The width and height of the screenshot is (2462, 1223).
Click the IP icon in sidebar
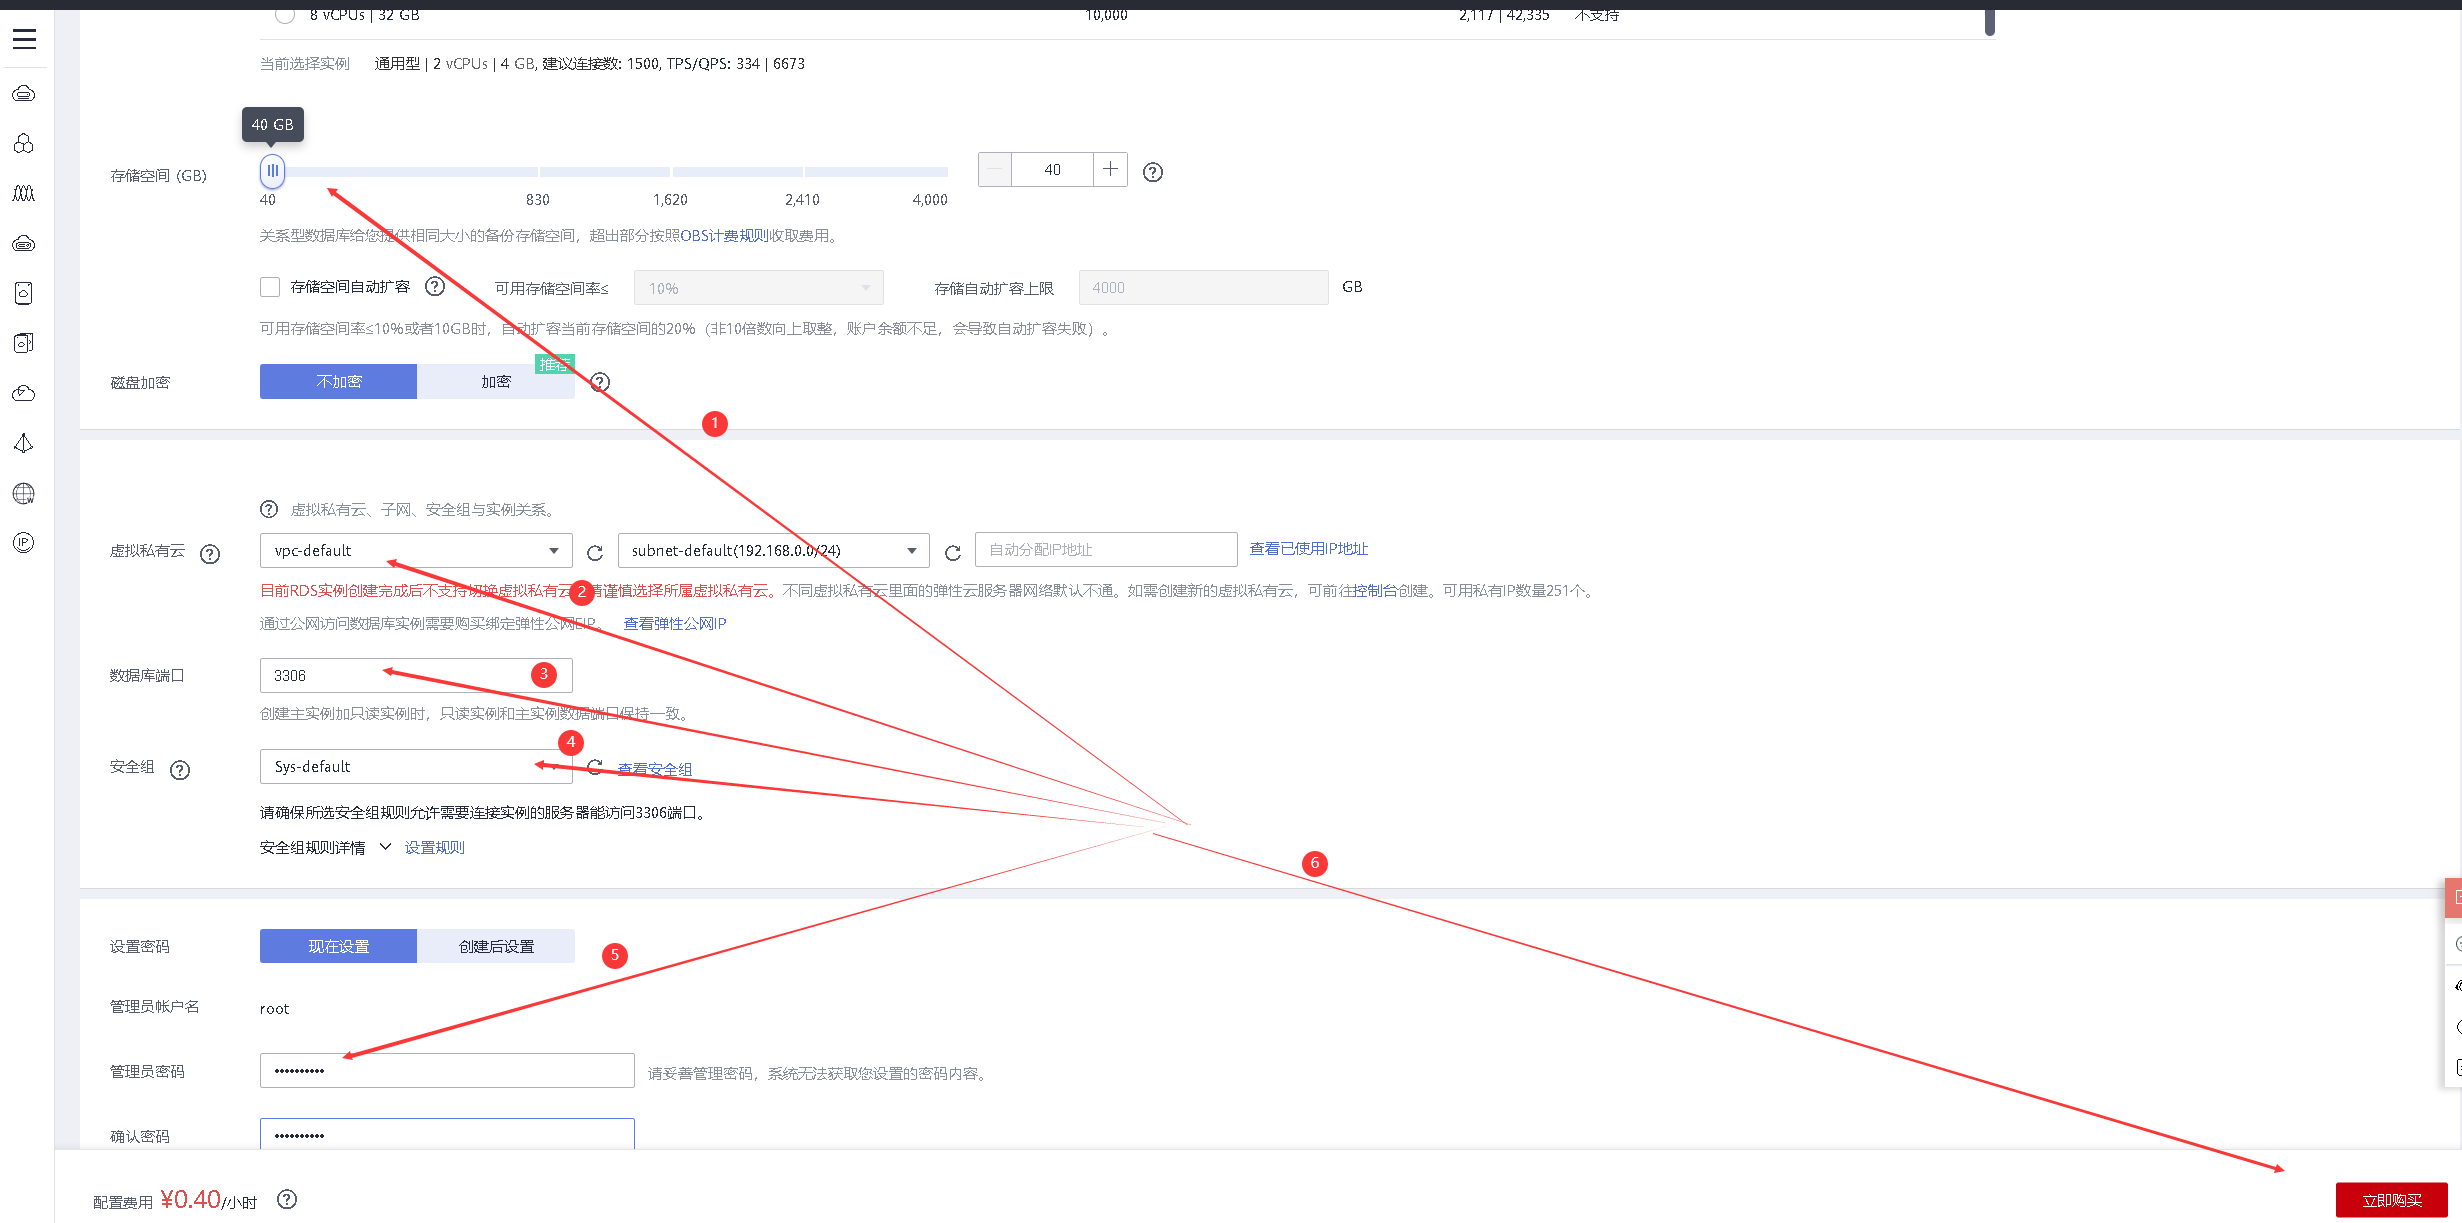click(24, 543)
